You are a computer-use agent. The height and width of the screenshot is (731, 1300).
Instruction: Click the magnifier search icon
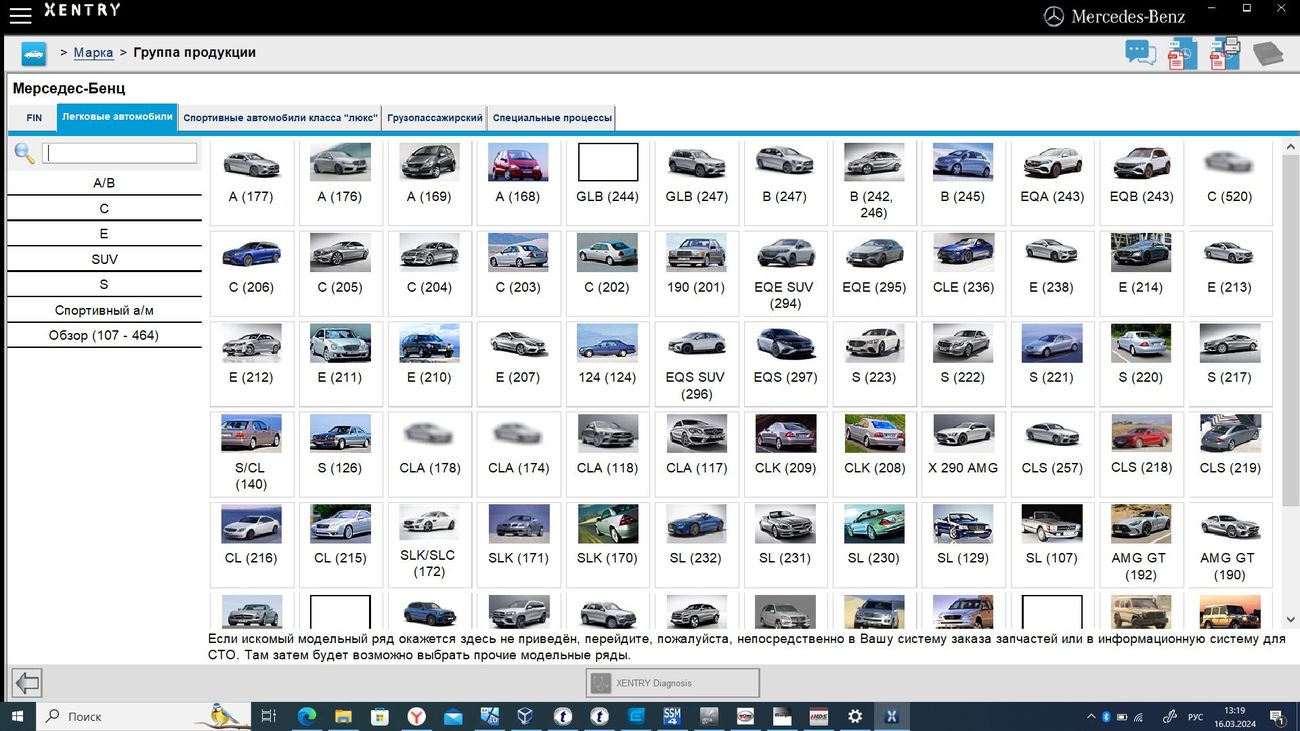point(24,153)
